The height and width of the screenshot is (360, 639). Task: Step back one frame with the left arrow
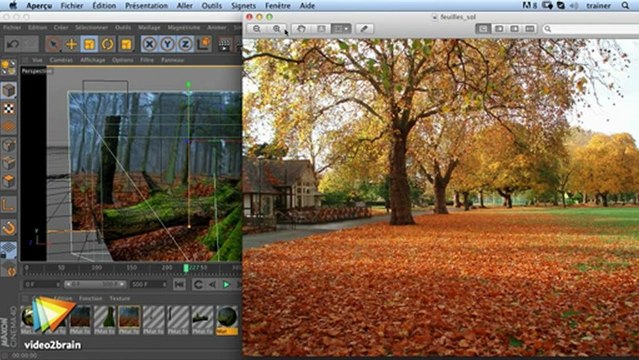(212, 285)
